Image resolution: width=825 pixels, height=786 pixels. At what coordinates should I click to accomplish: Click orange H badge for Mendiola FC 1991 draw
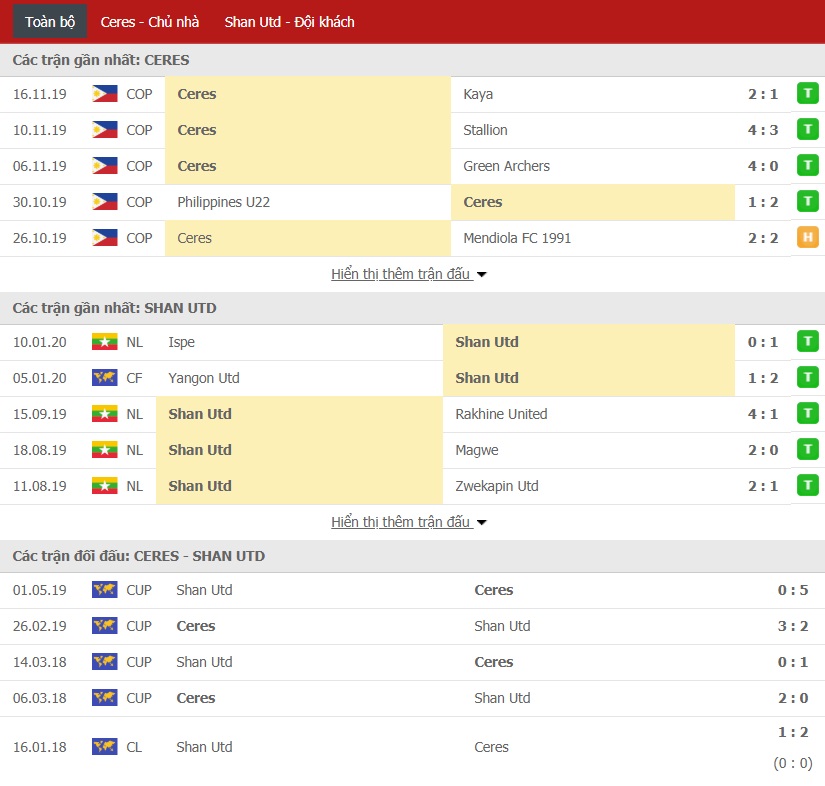pyautogui.click(x=808, y=237)
